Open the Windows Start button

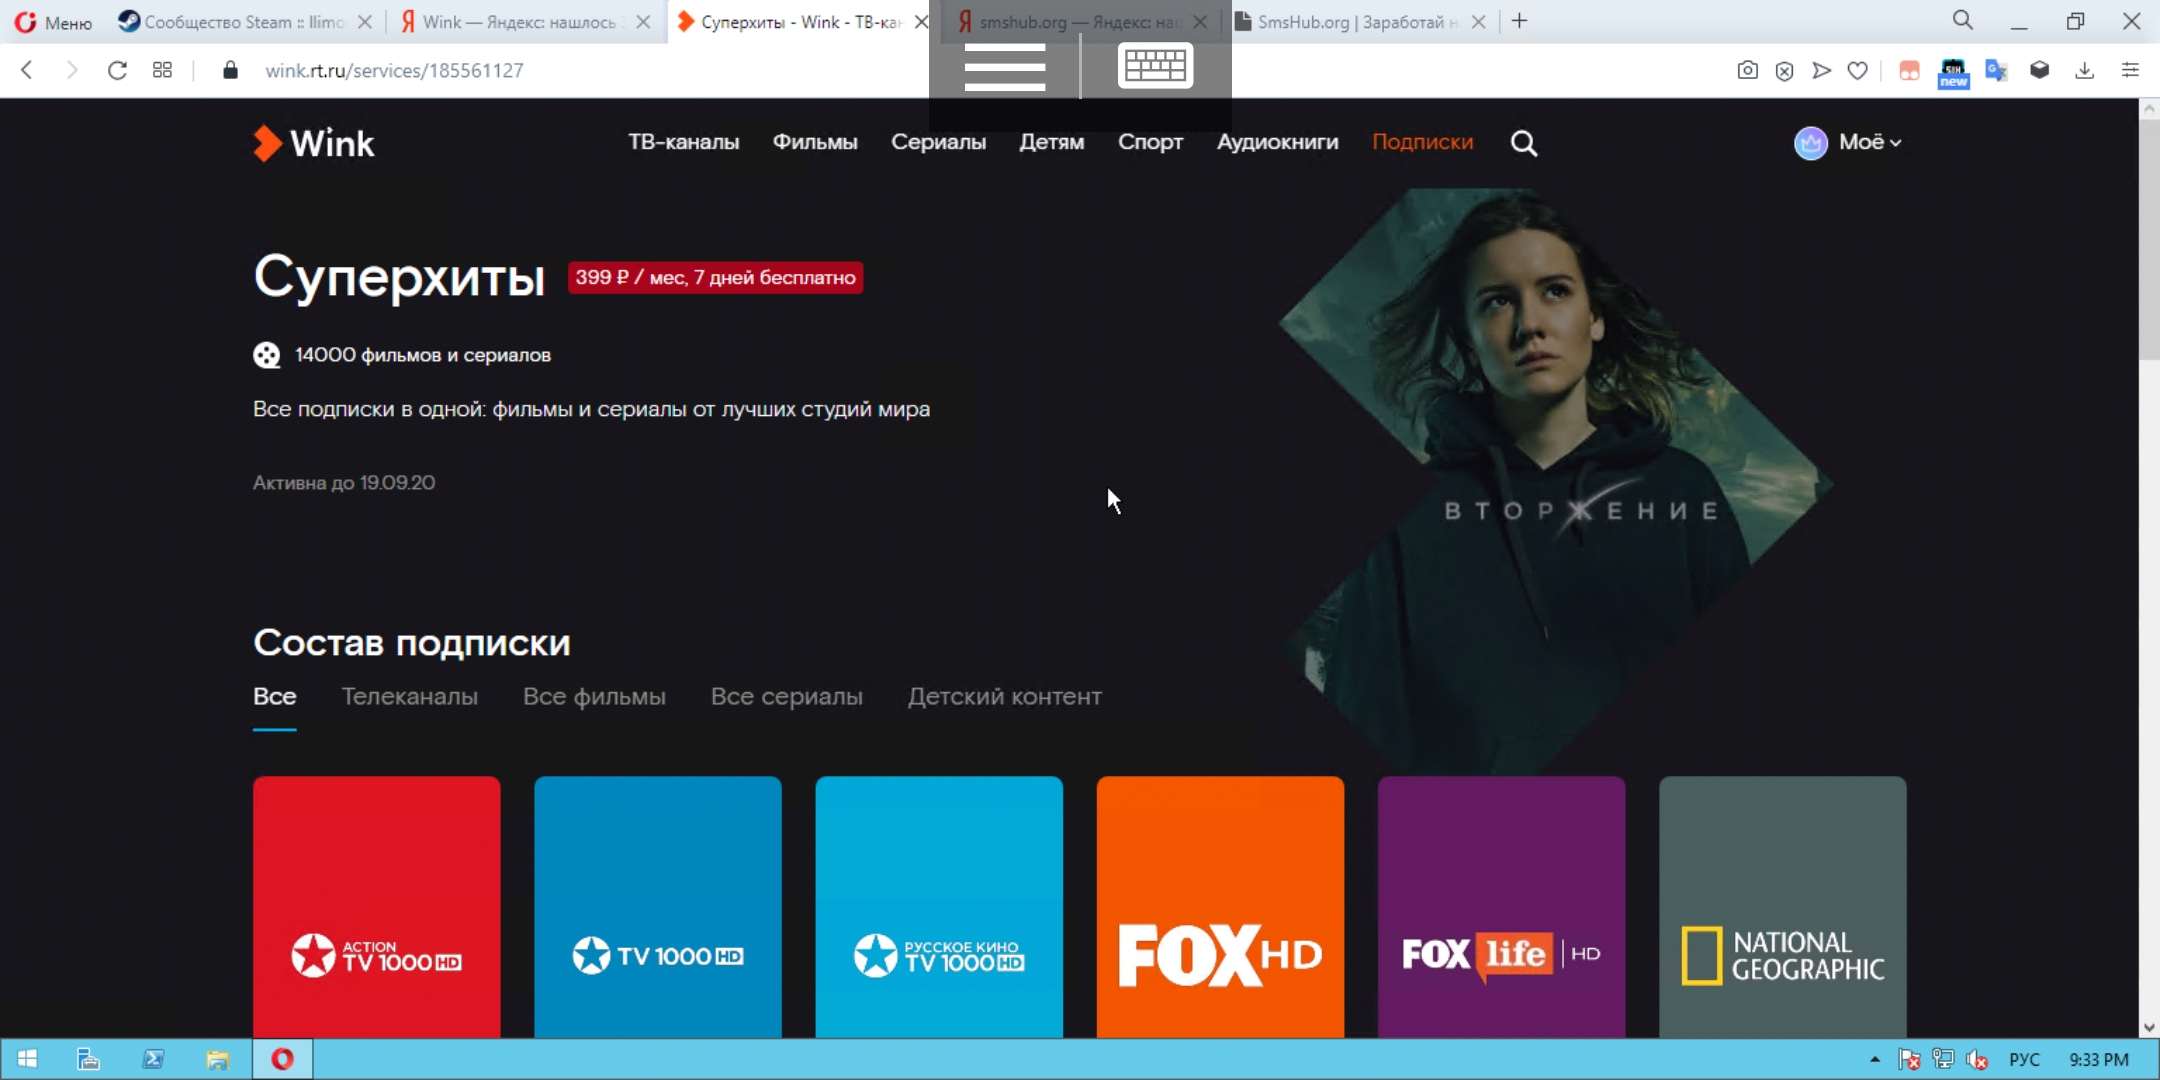coord(27,1059)
